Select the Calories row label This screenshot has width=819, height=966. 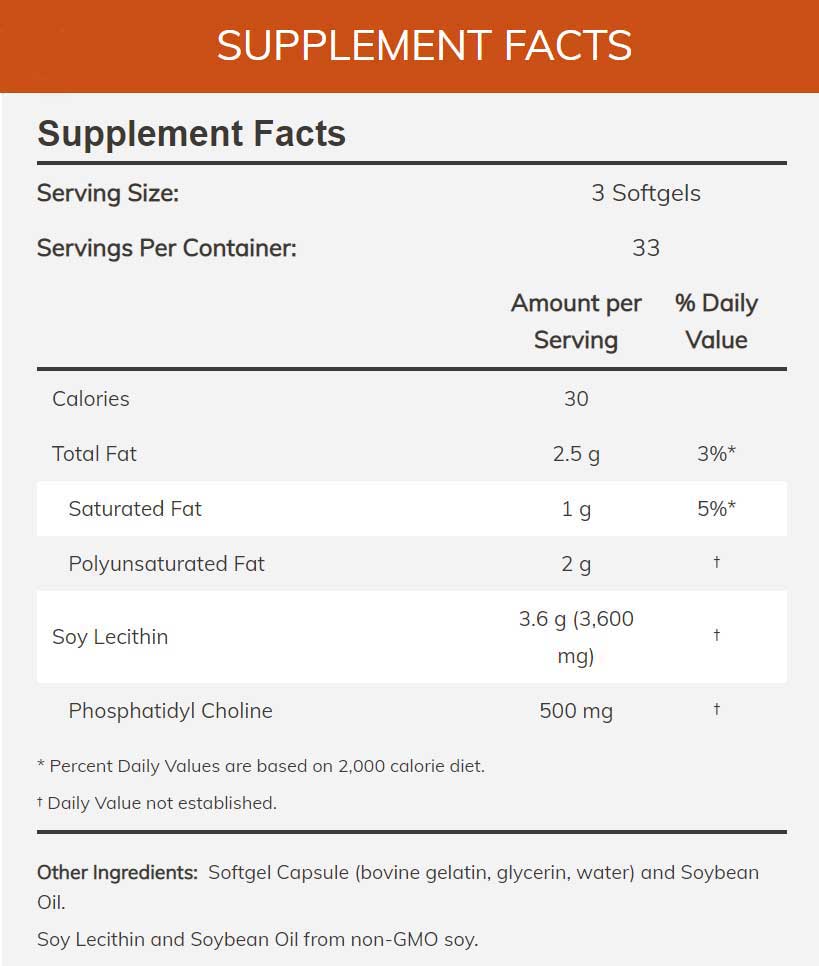[x=91, y=398]
